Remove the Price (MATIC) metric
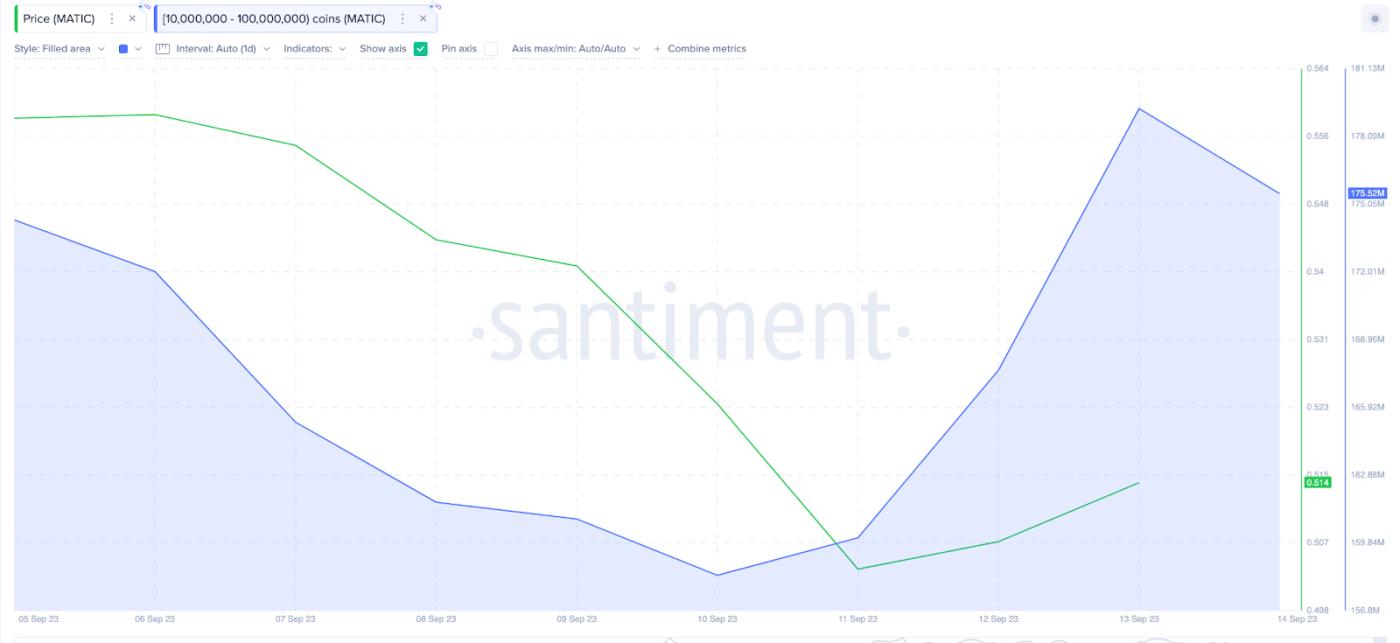 132,19
